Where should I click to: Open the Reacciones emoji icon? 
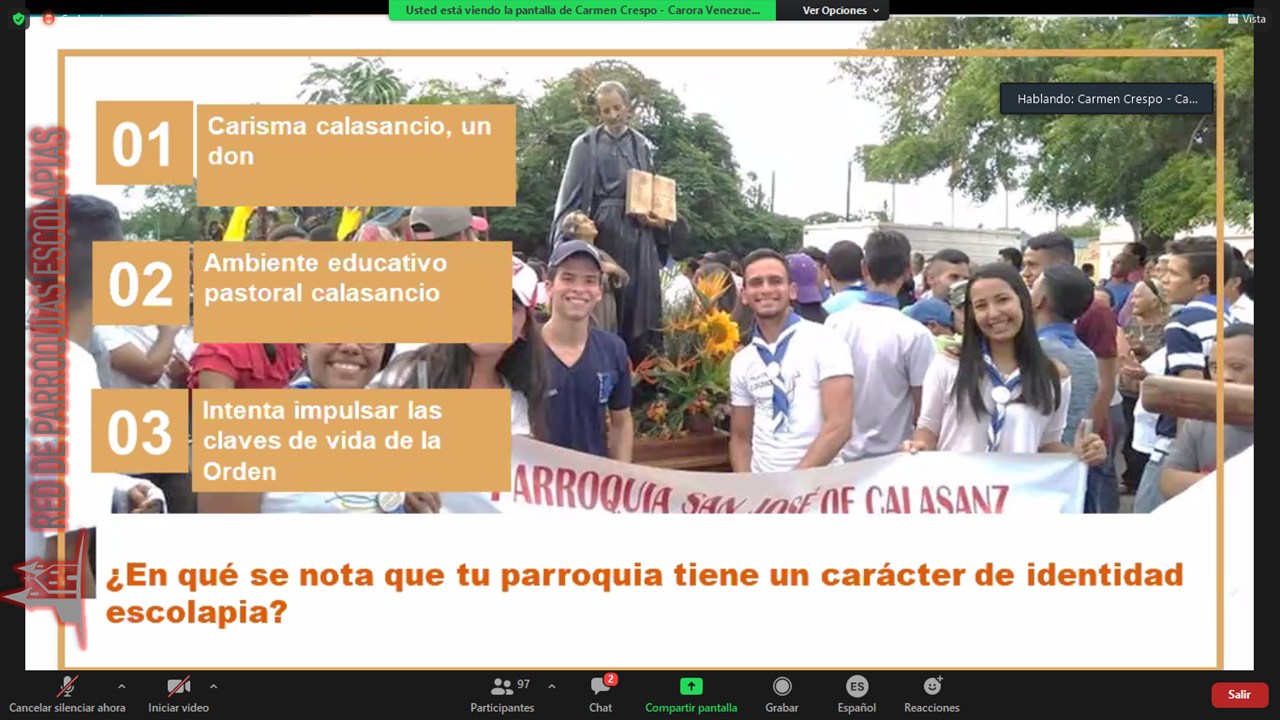coord(932,687)
